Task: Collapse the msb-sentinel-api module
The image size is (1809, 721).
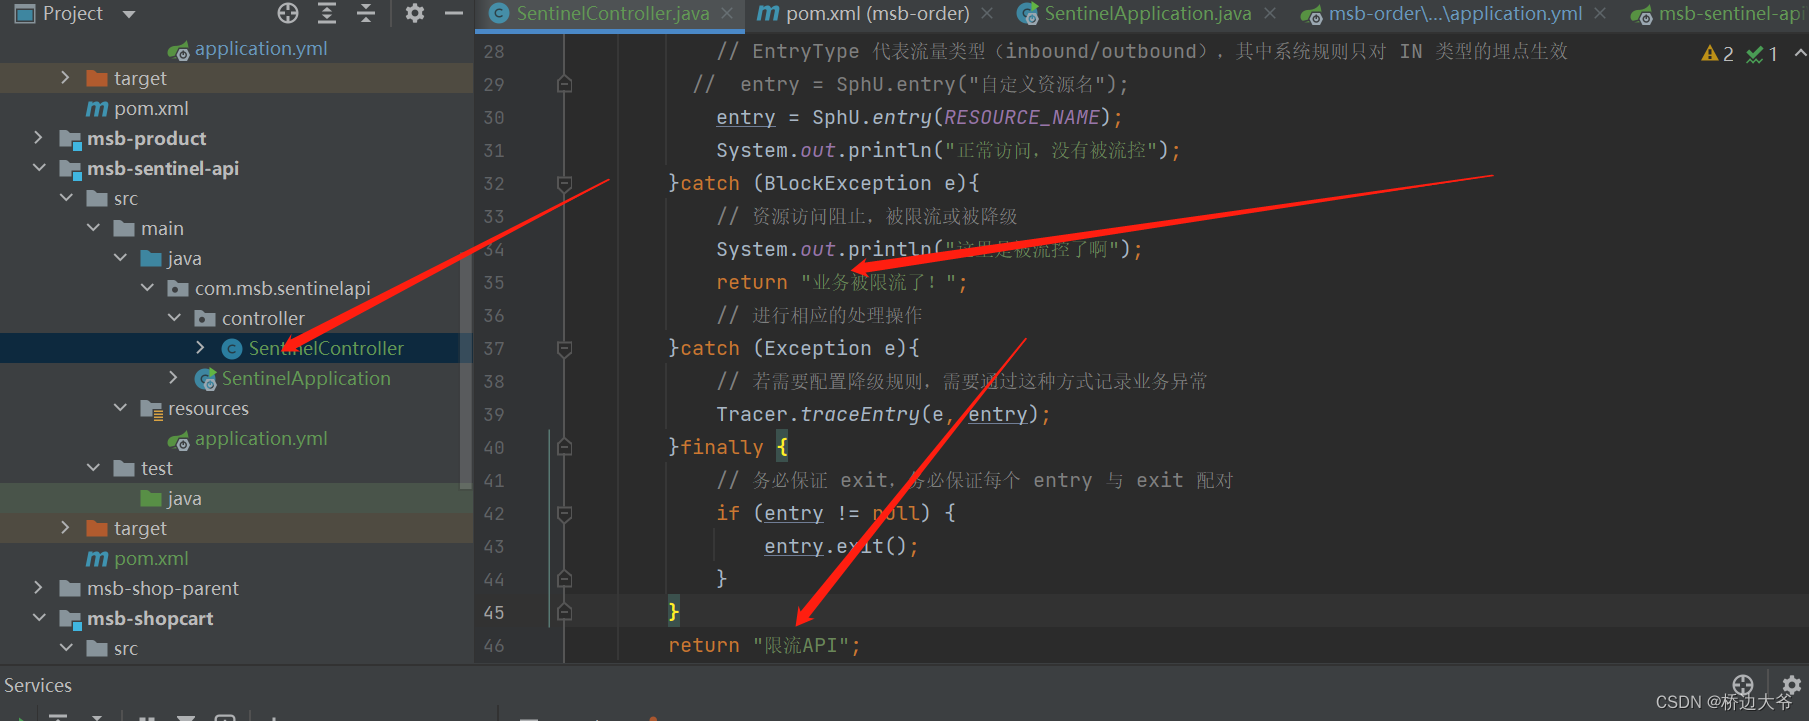Action: (x=38, y=168)
